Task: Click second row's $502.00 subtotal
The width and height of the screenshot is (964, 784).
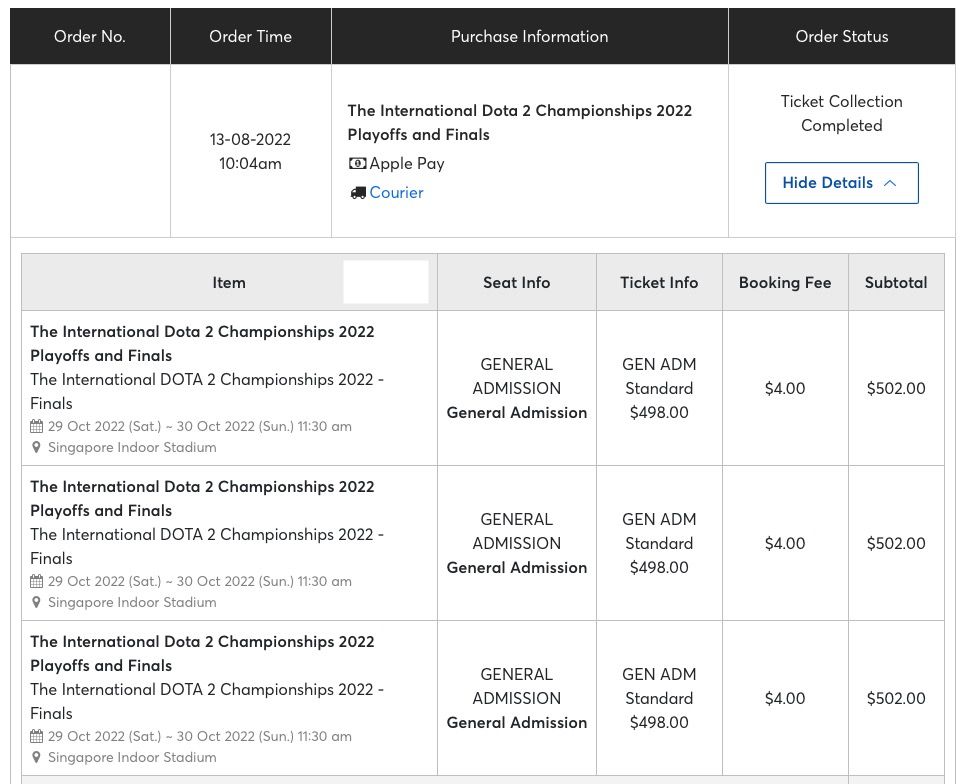Action: click(x=896, y=544)
